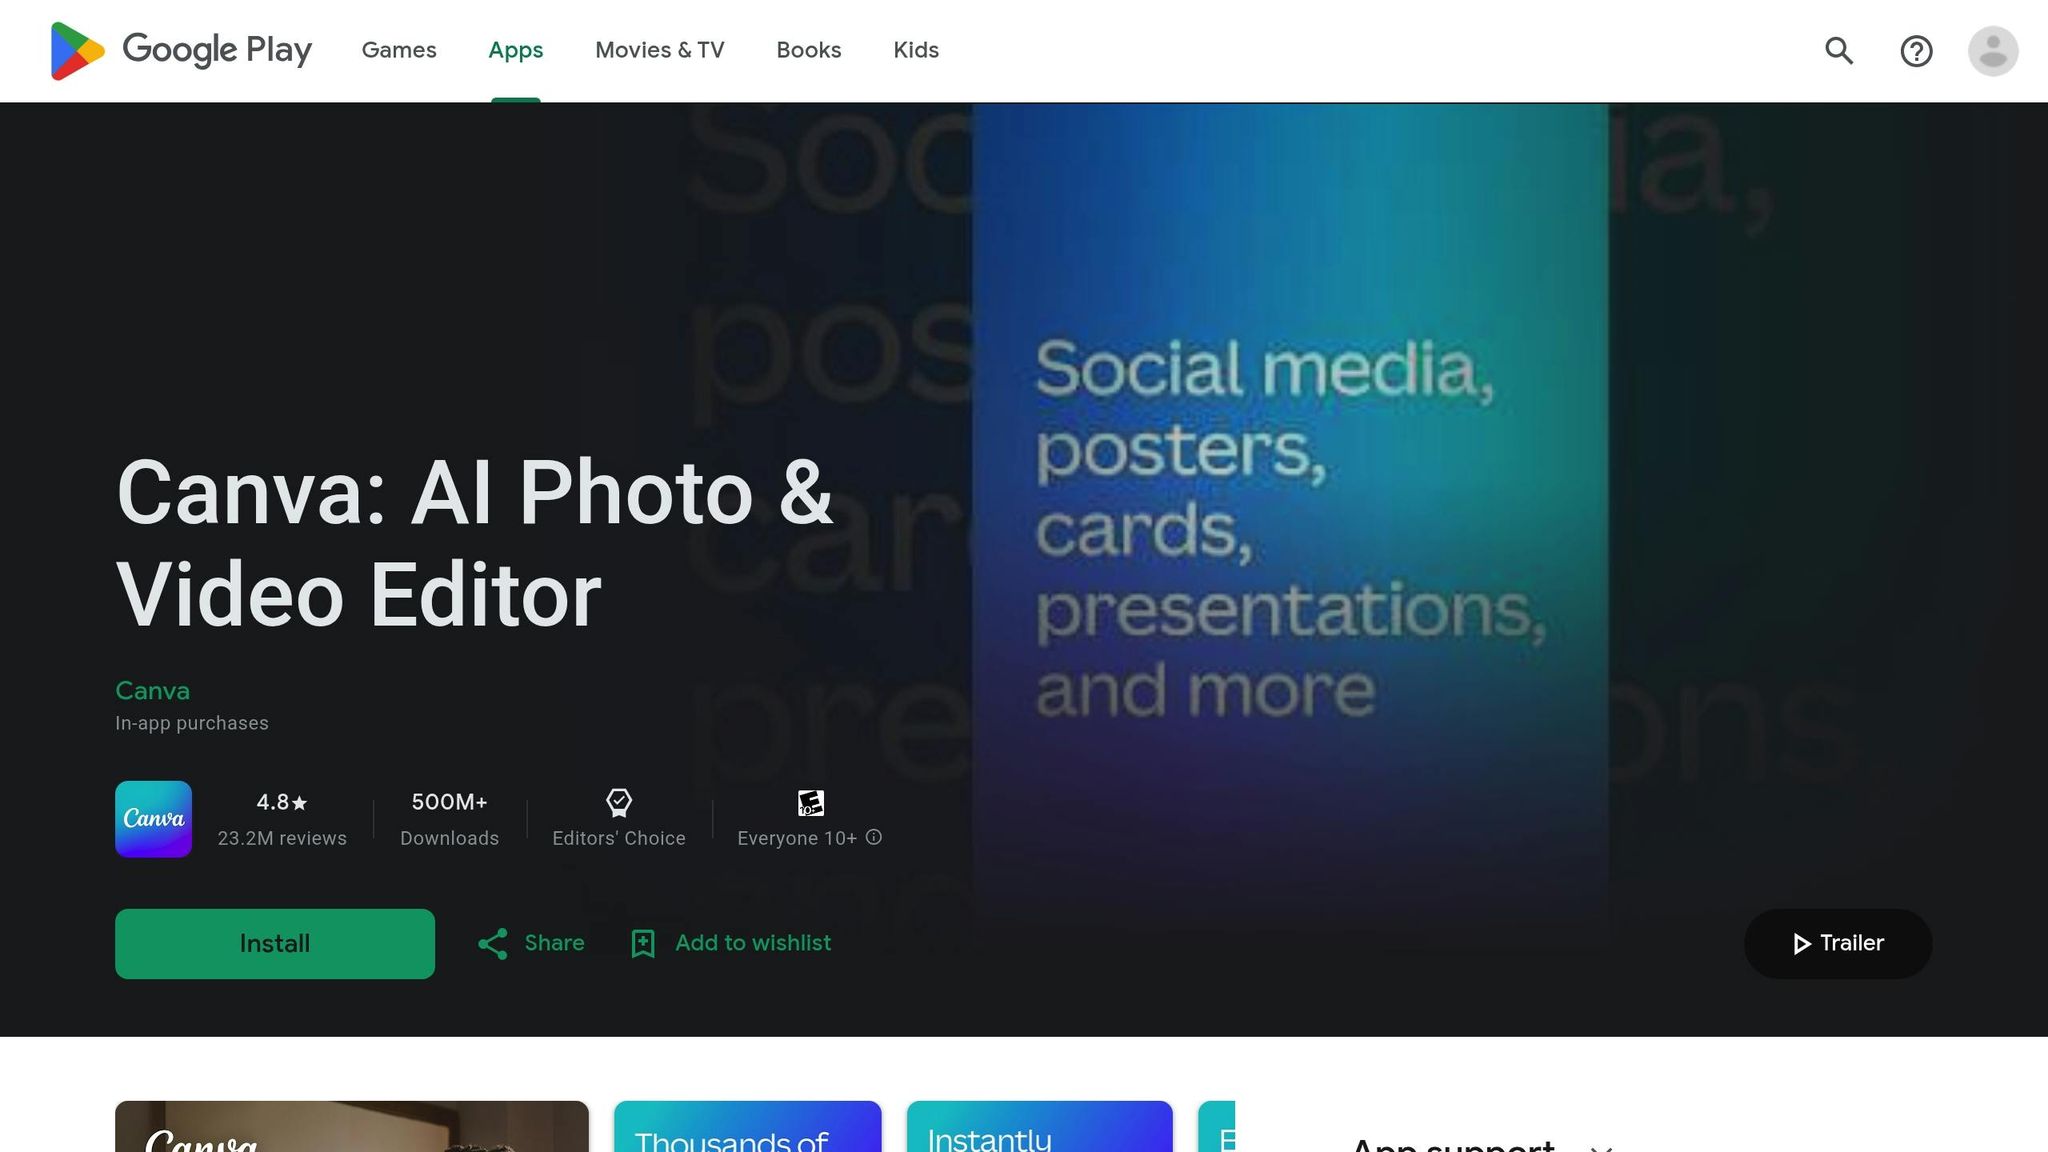Open the Books section
The height and width of the screenshot is (1152, 2048).
coord(808,50)
